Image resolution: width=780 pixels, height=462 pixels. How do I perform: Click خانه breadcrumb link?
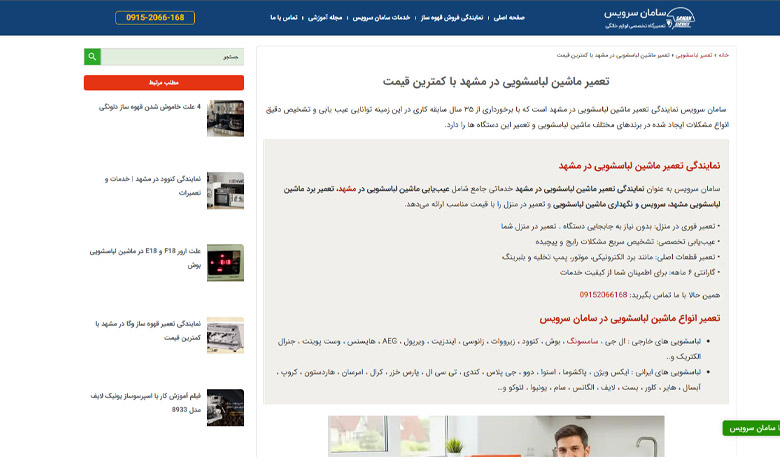(723, 55)
